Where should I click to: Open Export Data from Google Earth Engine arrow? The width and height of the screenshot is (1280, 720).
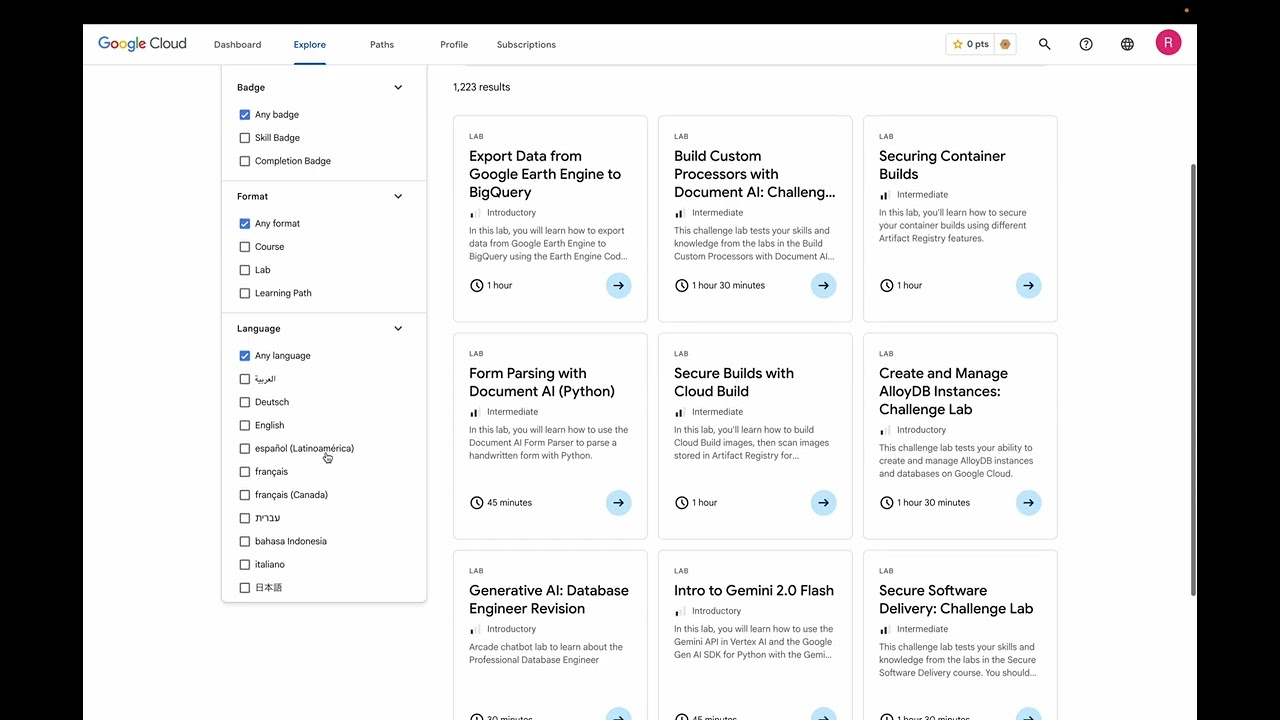pos(618,285)
